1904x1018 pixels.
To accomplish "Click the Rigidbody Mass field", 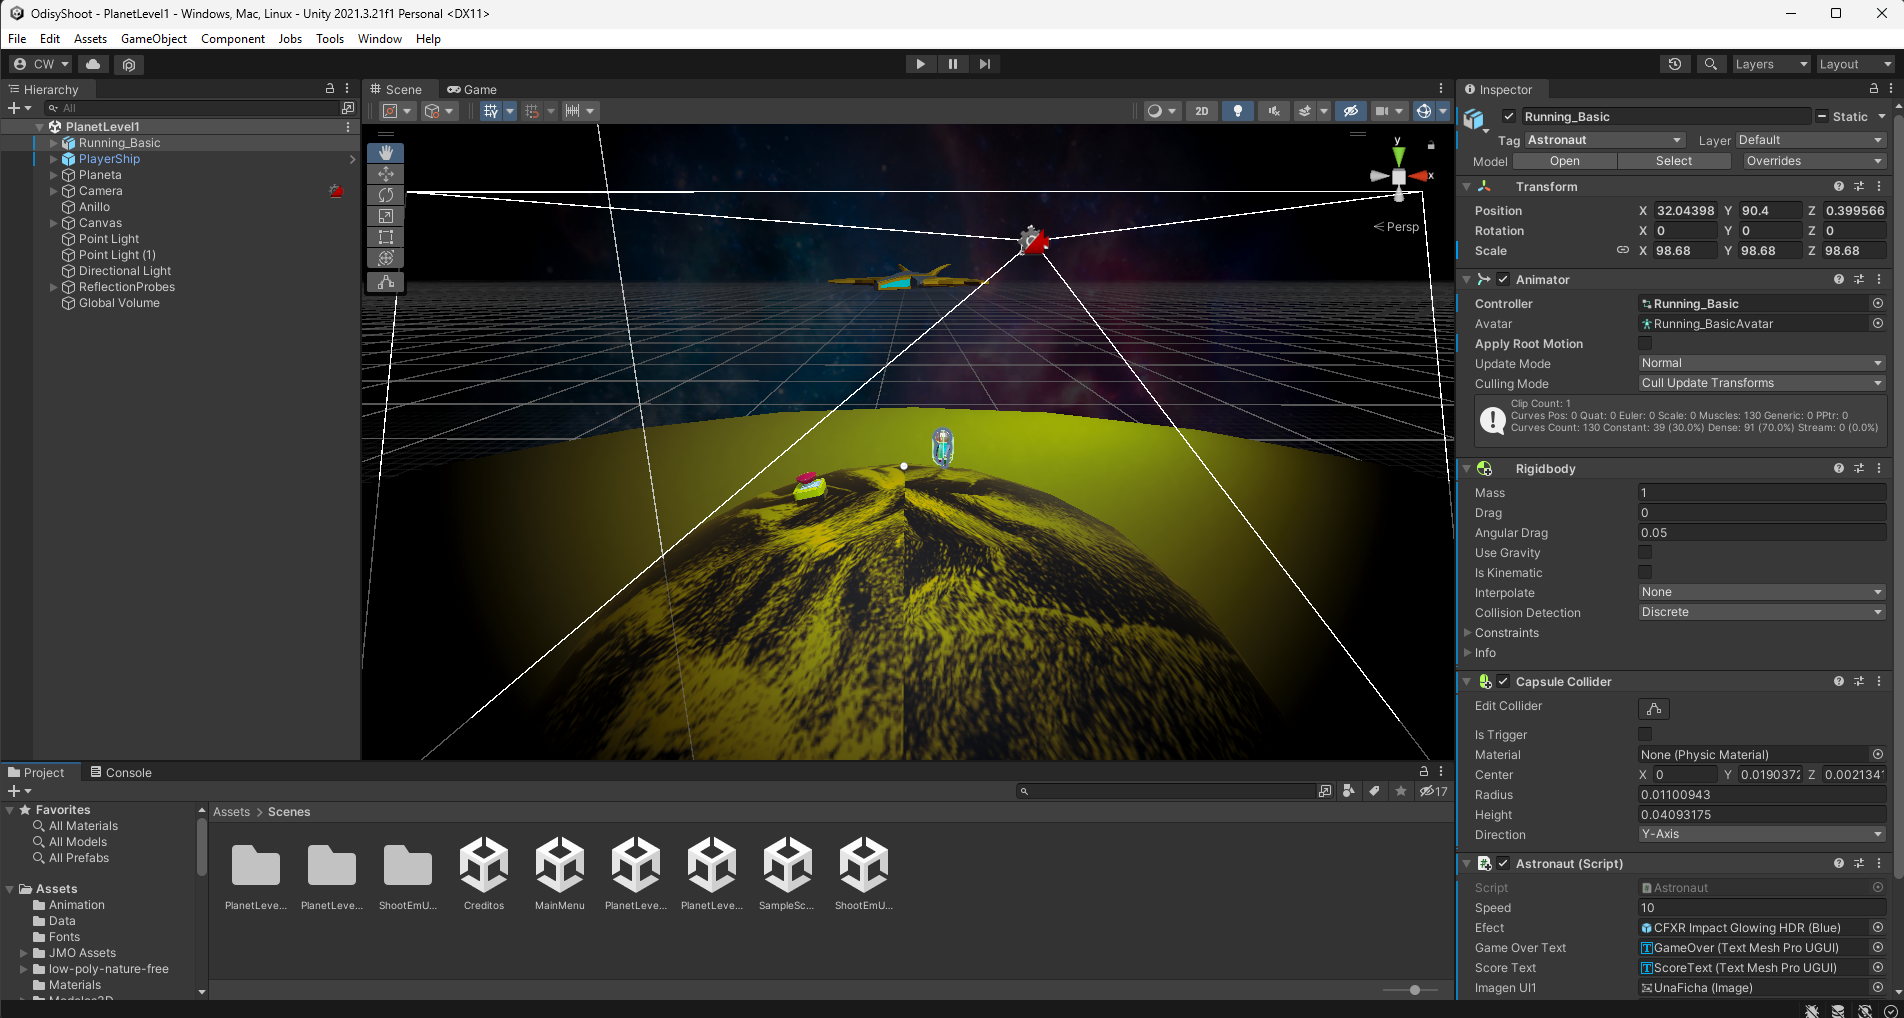I will click(x=1762, y=492).
